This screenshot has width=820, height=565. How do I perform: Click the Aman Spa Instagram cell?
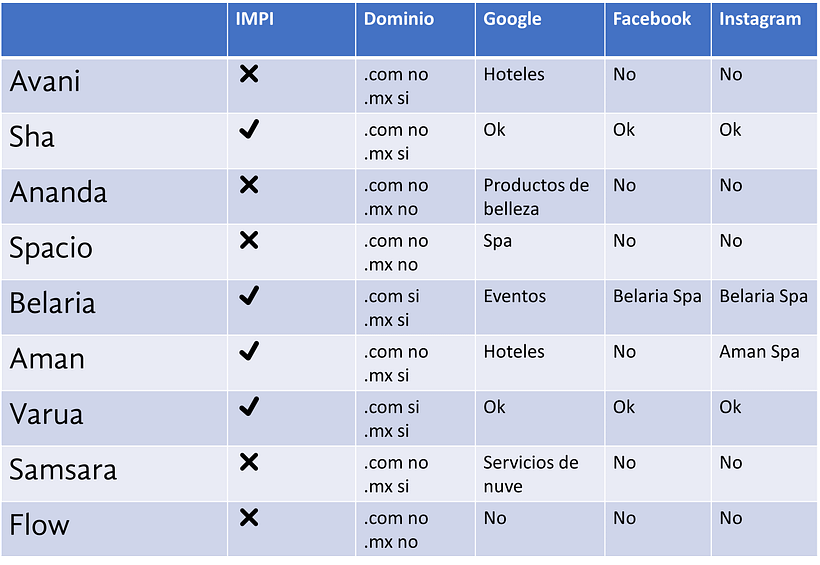(764, 363)
